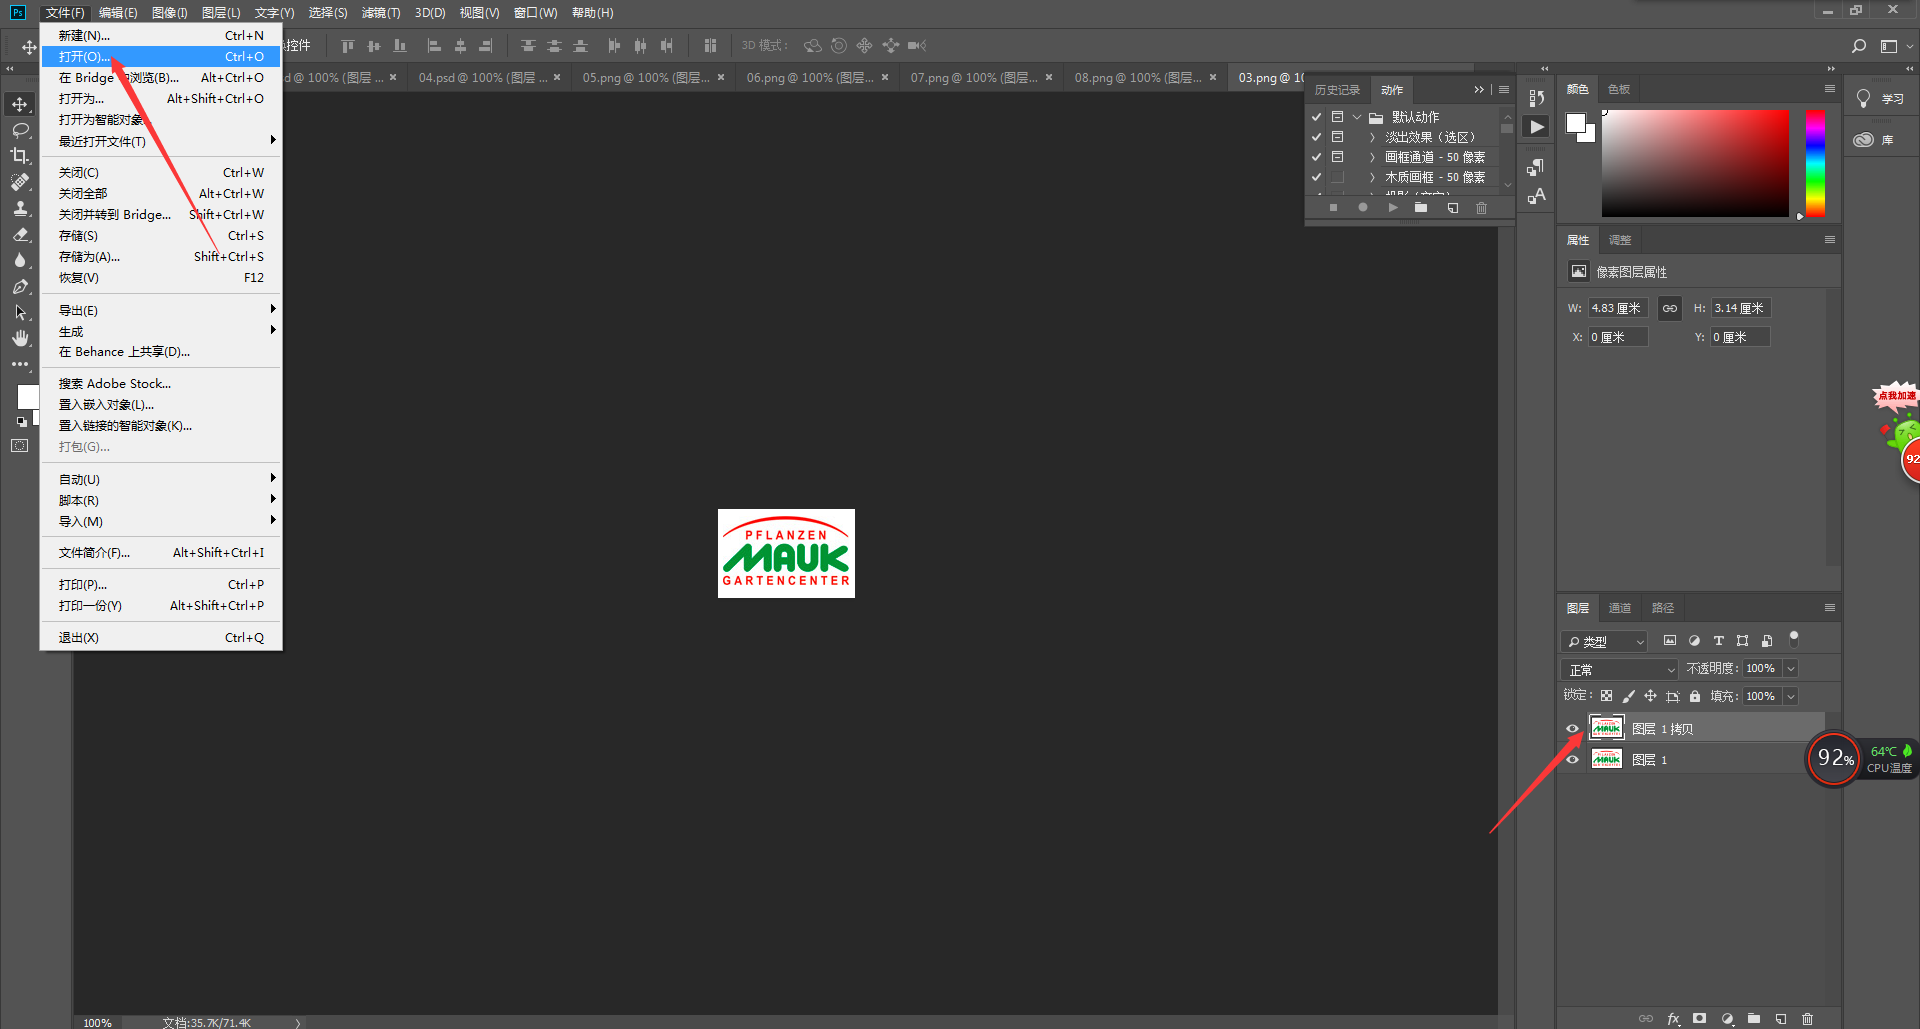Expand the 最近打开文件(T) submenu
The height and width of the screenshot is (1029, 1920).
click(x=161, y=141)
